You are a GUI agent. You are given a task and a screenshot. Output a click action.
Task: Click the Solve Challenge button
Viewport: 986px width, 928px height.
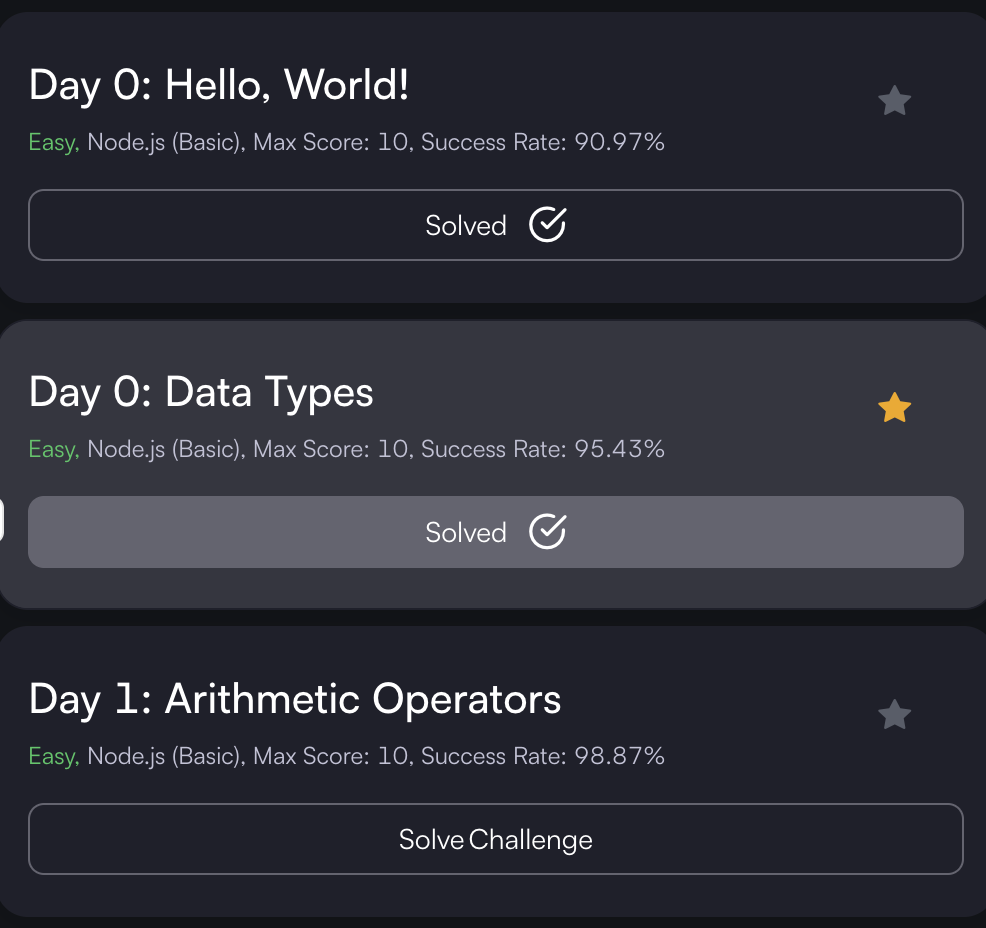[x=495, y=839]
